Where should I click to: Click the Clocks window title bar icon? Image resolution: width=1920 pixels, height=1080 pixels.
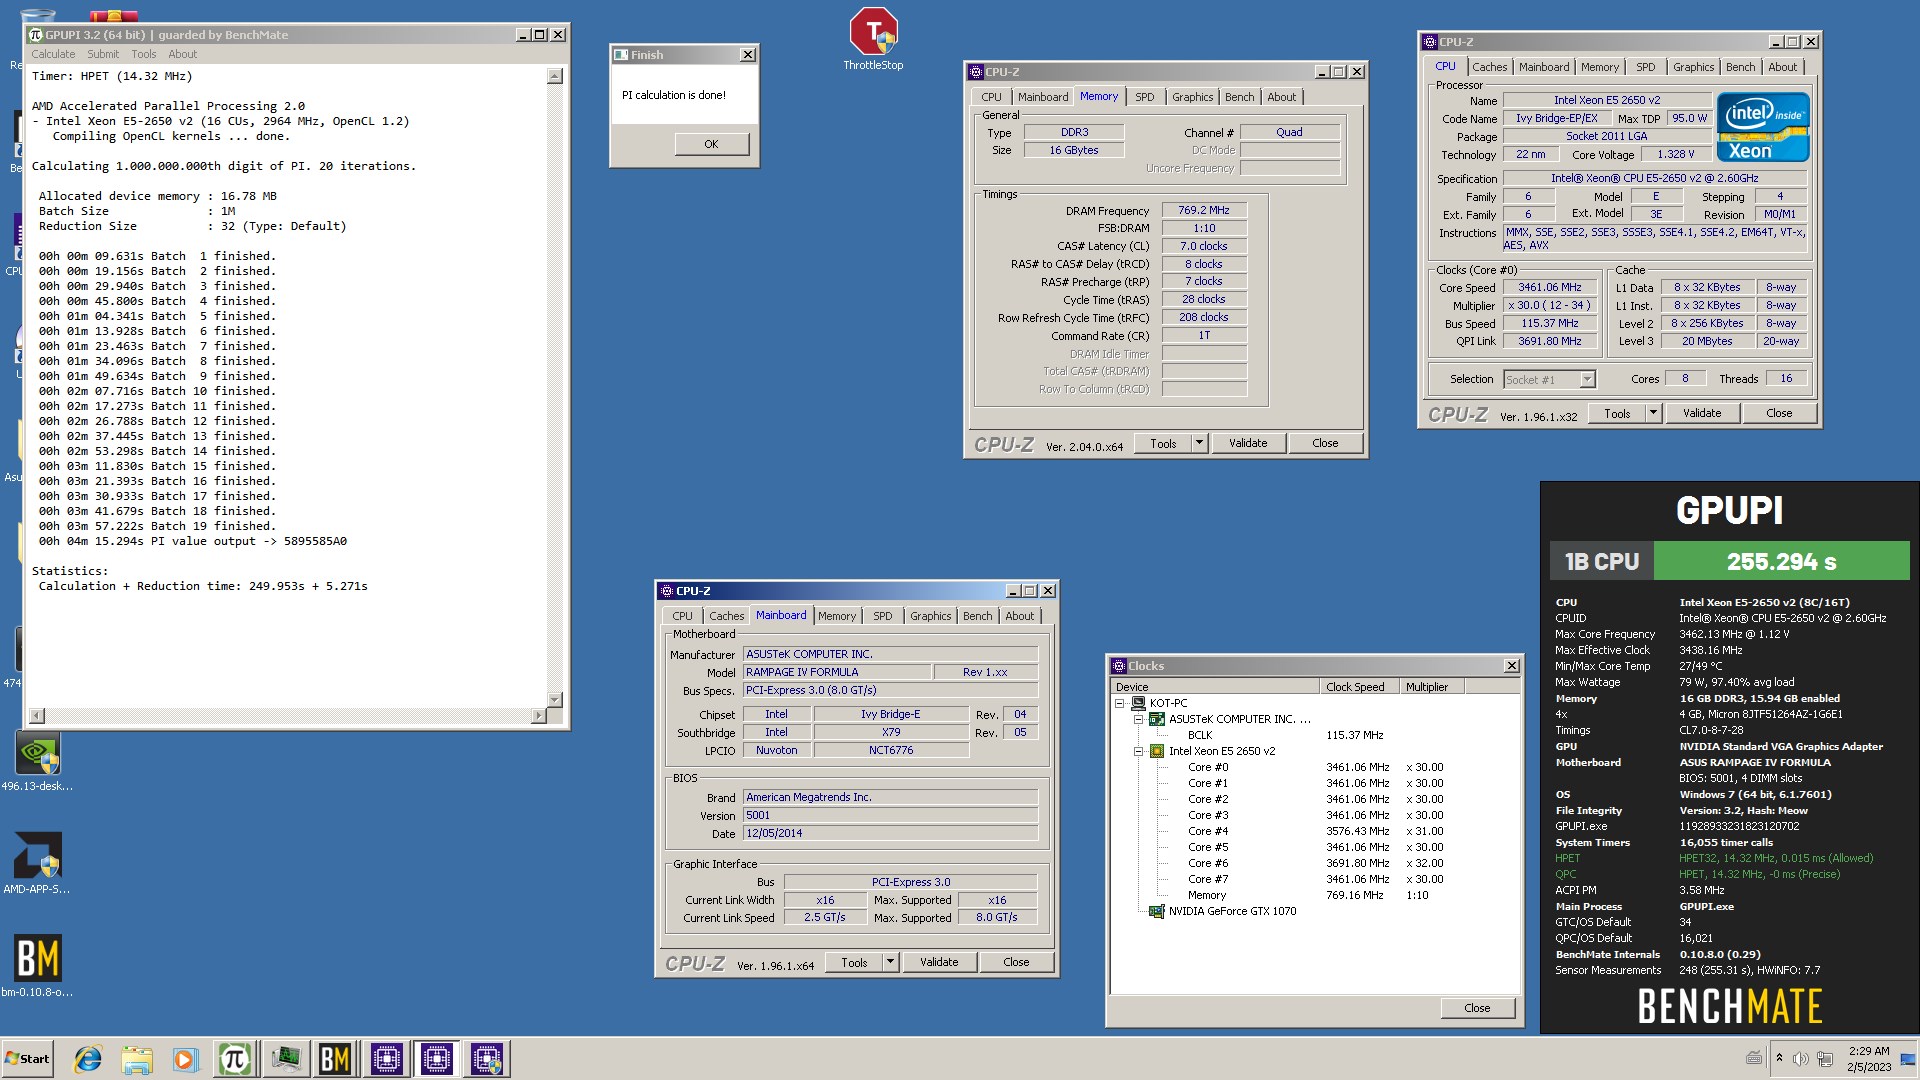pyautogui.click(x=1119, y=666)
